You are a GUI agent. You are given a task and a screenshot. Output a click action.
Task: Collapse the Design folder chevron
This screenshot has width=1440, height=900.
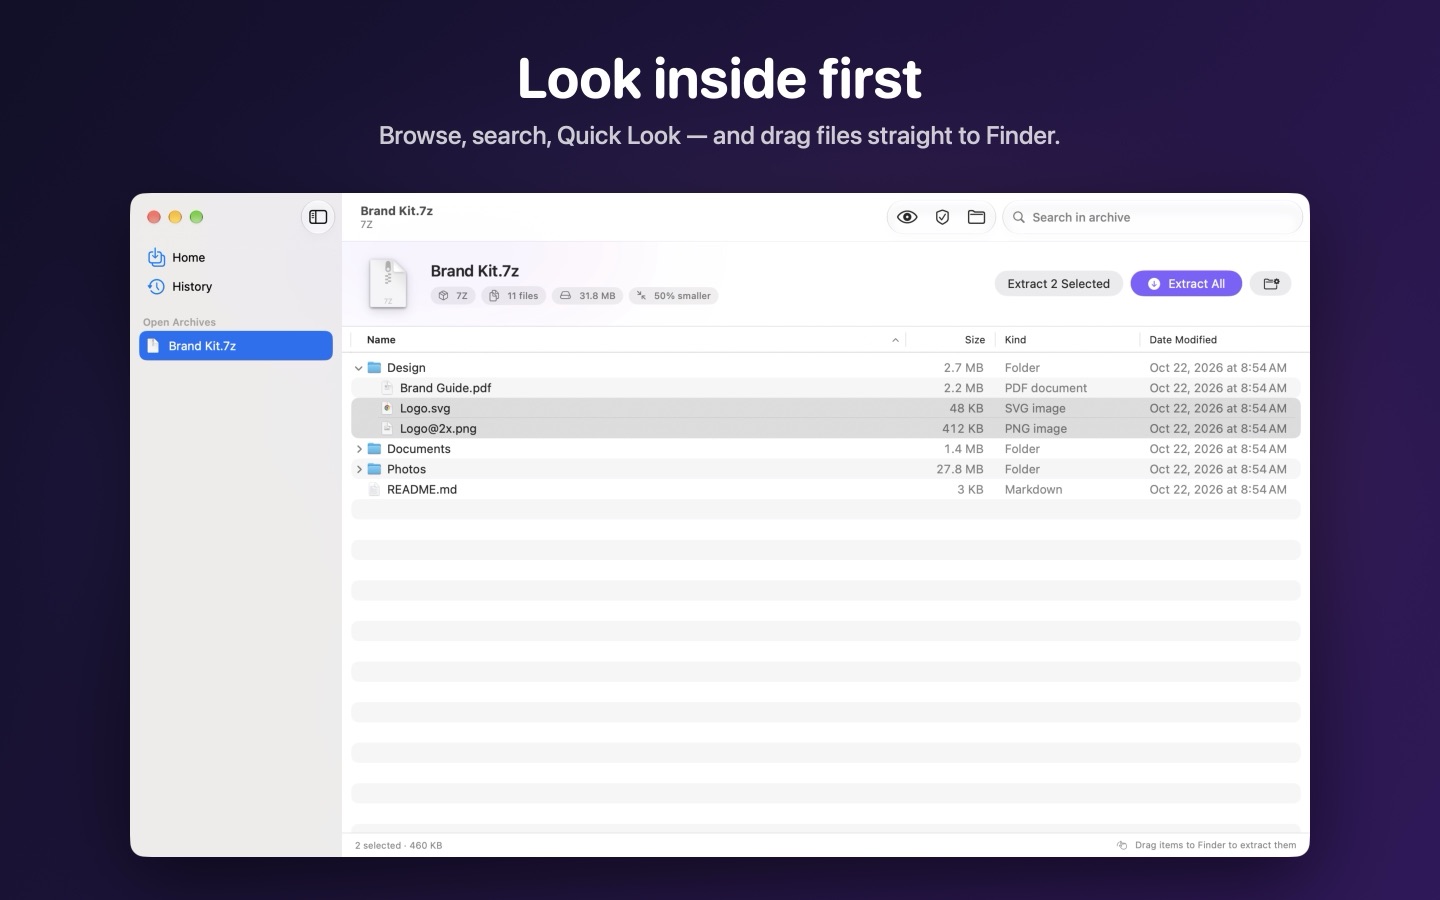359,368
